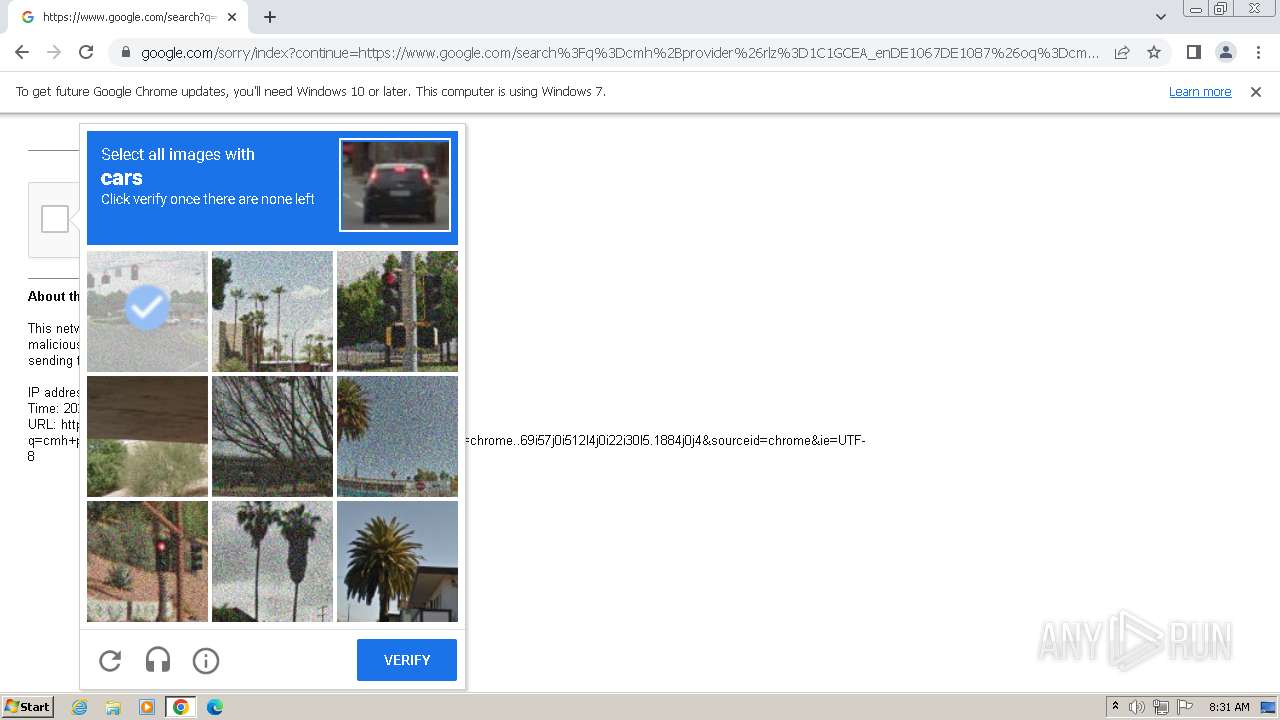Open Windows Explorer folder from taskbar
The width and height of the screenshot is (1280, 720).
point(113,707)
